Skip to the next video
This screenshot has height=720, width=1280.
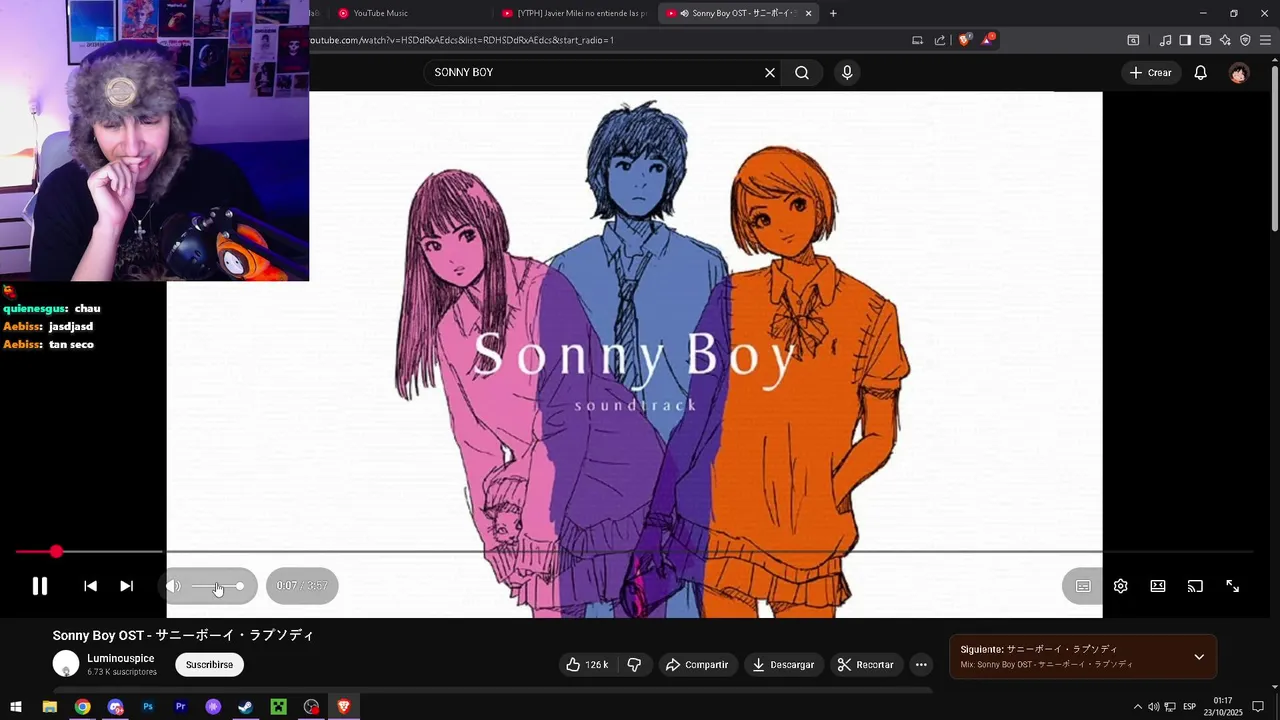(127, 586)
